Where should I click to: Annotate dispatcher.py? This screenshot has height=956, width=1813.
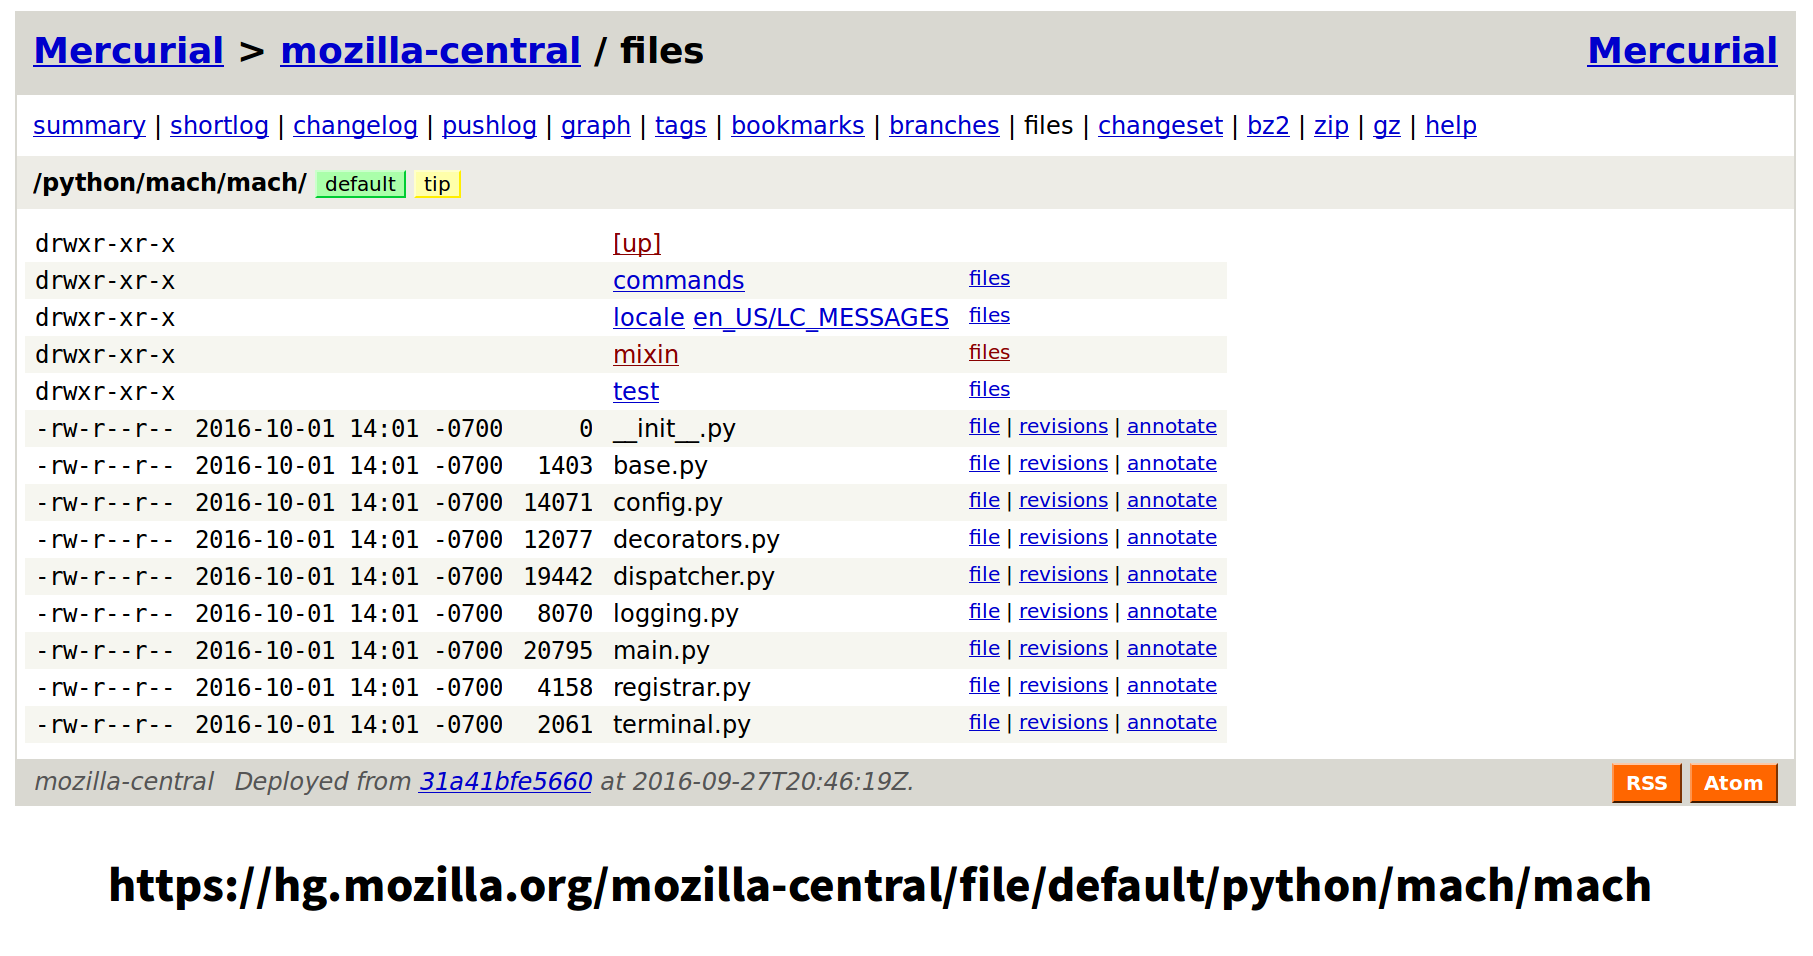click(1171, 574)
